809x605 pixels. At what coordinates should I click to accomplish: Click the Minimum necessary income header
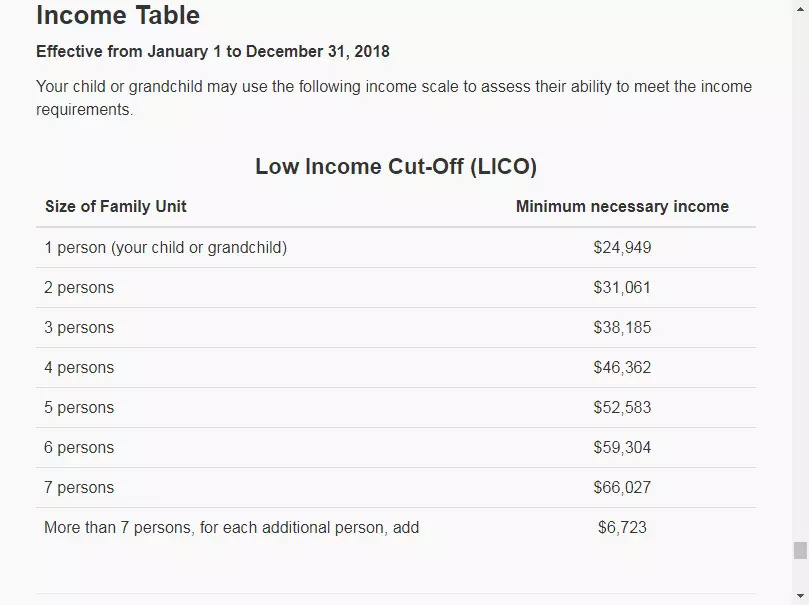[622, 207]
